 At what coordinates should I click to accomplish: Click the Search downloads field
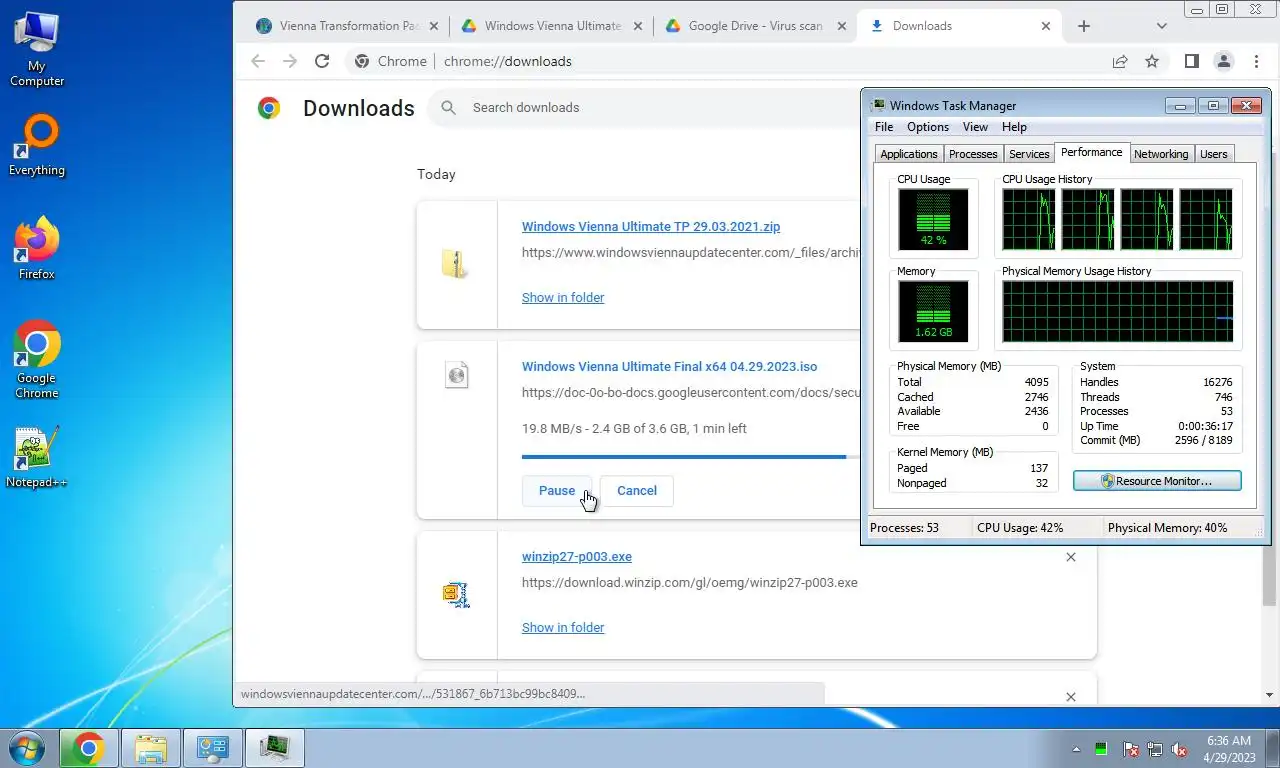(645, 107)
